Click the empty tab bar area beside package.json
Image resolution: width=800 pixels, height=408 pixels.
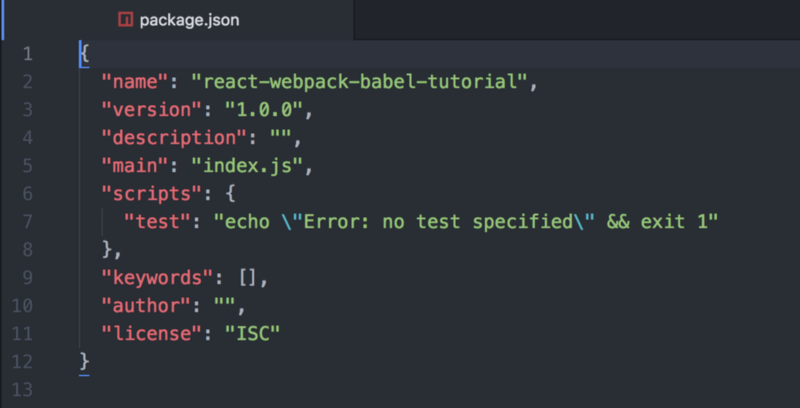coord(577,20)
